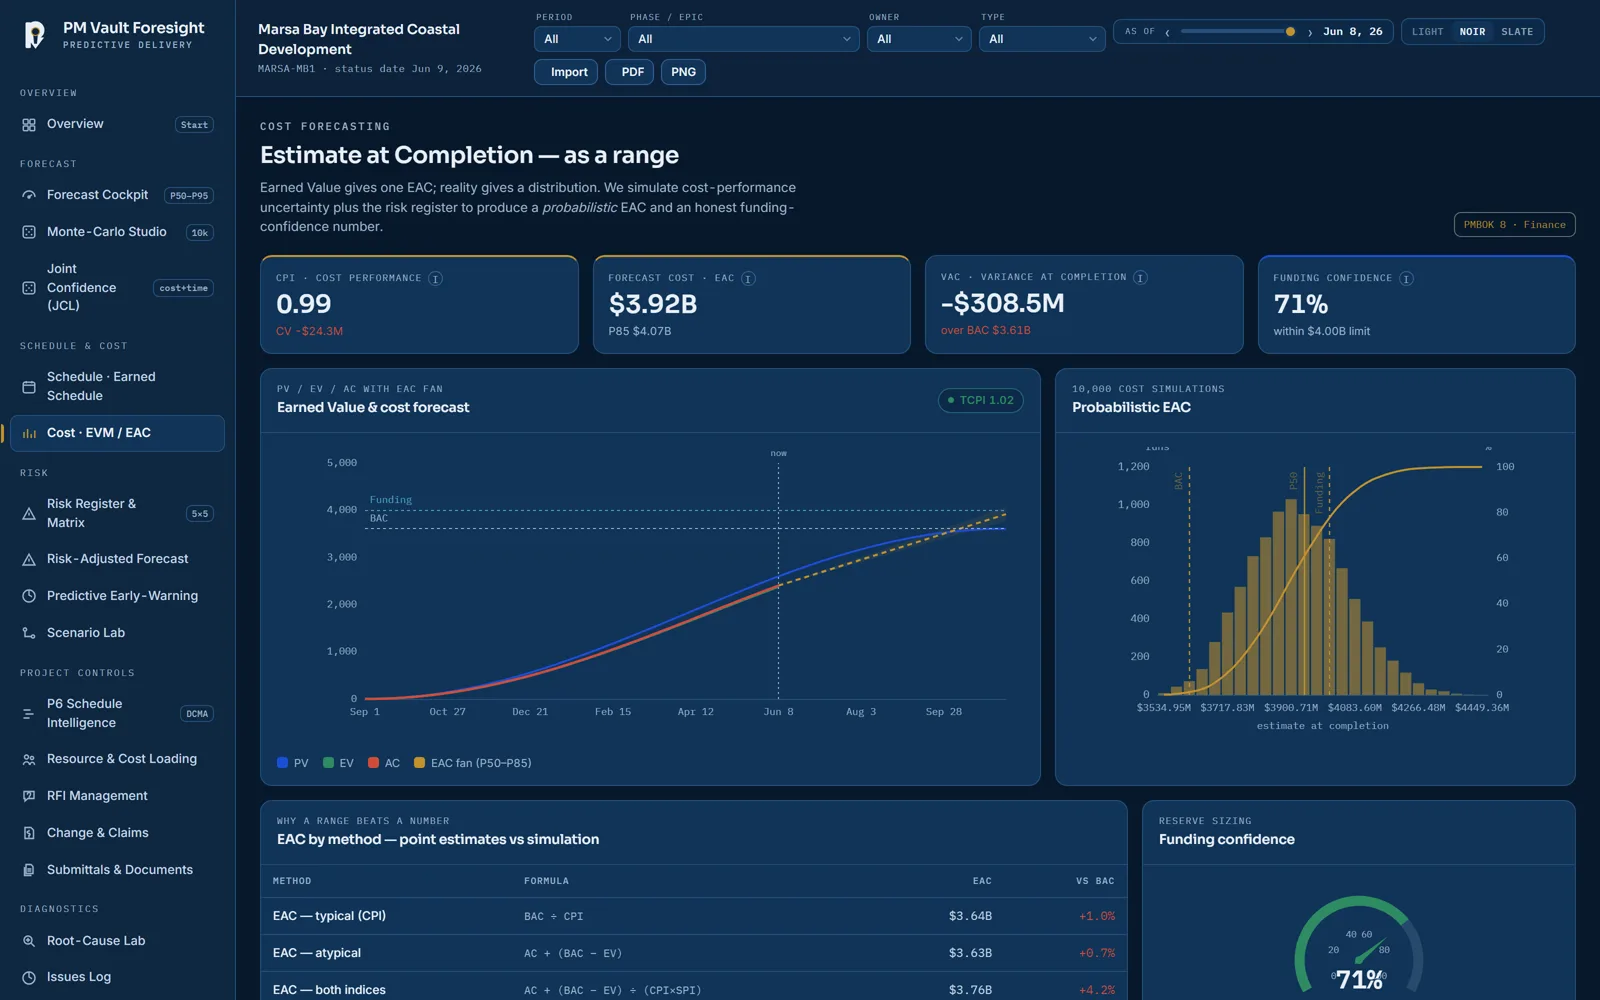Click the Start badge next to Overview

click(194, 125)
